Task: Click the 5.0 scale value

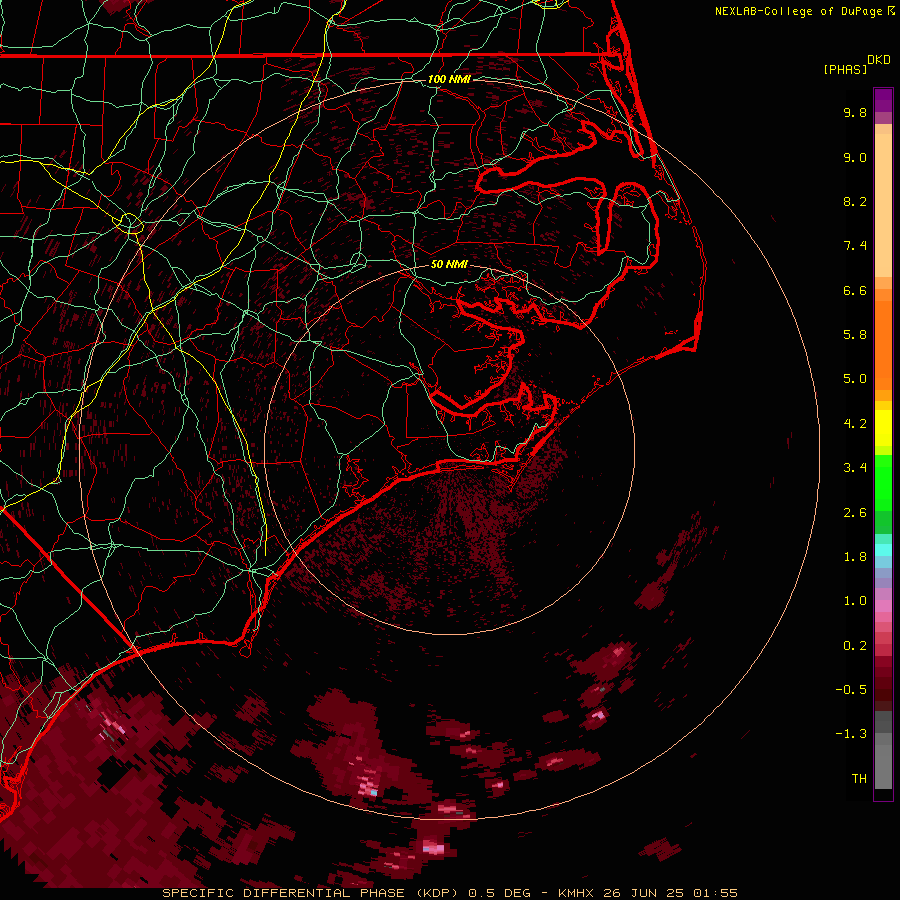Action: pyautogui.click(x=855, y=379)
